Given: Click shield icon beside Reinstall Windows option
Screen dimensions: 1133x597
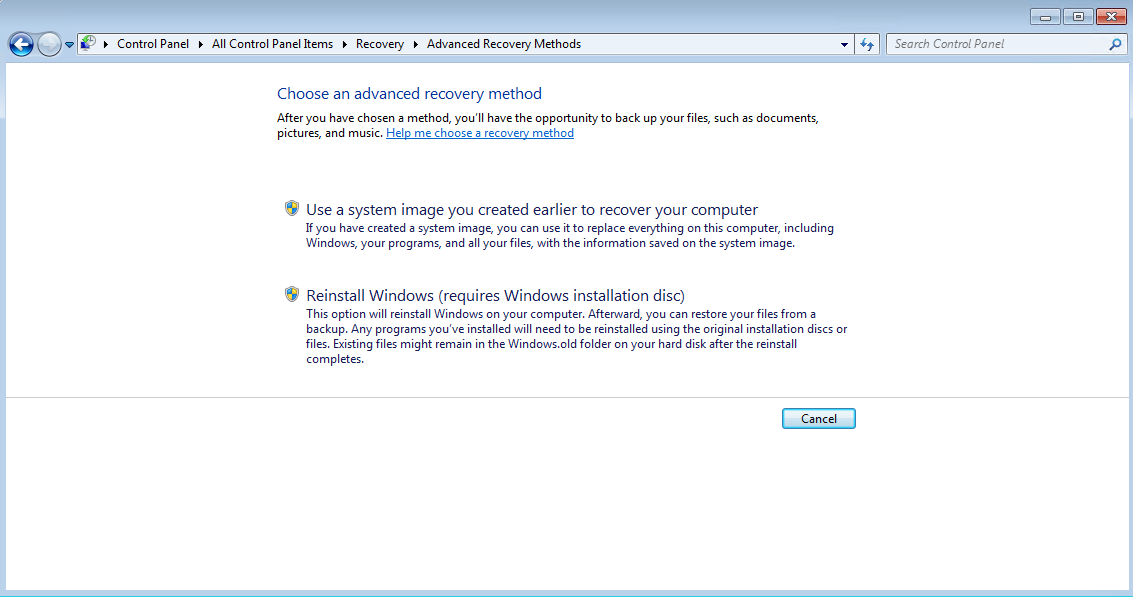Looking at the screenshot, I should (292, 294).
